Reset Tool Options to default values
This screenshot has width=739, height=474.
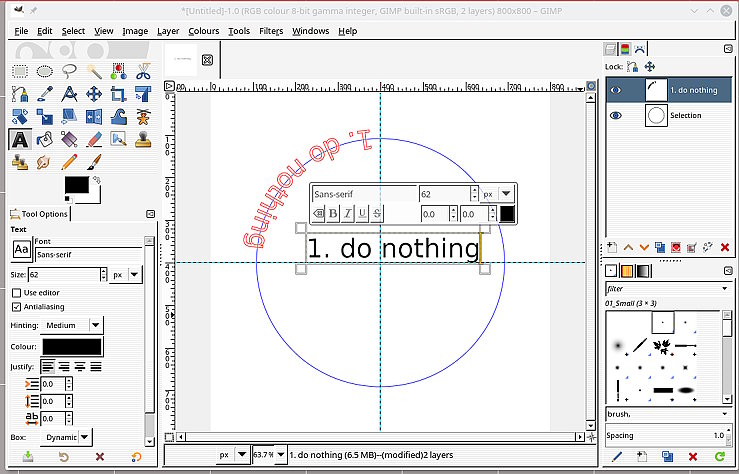click(136, 457)
